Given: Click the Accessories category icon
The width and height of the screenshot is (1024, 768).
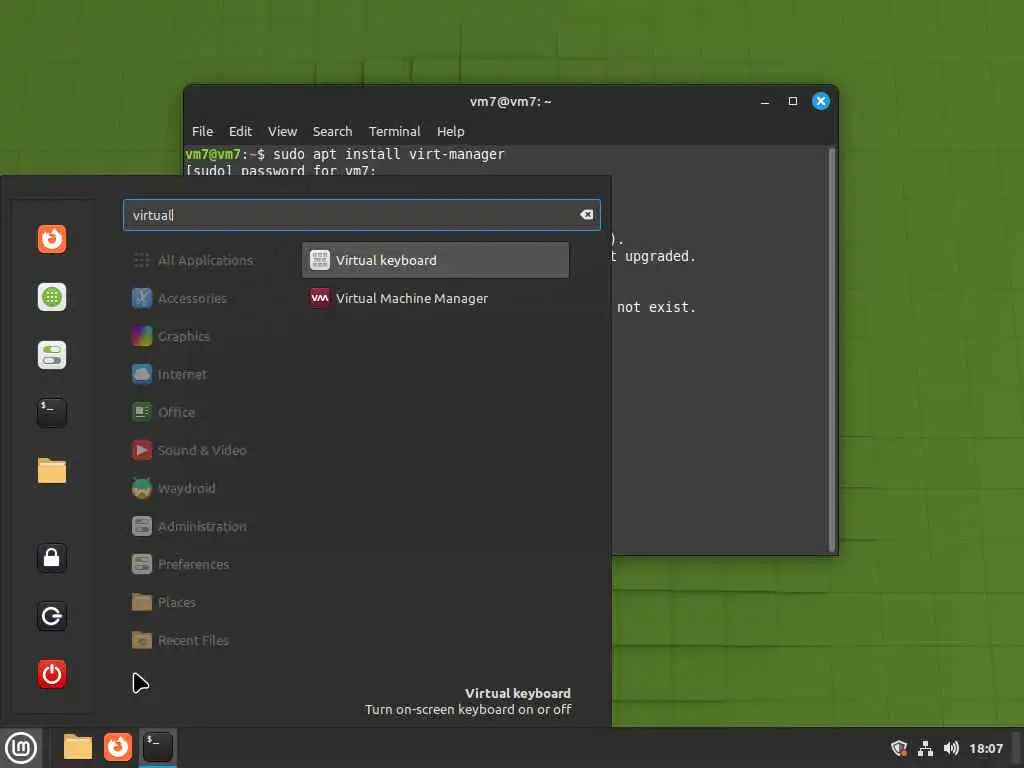Looking at the screenshot, I should [142, 298].
